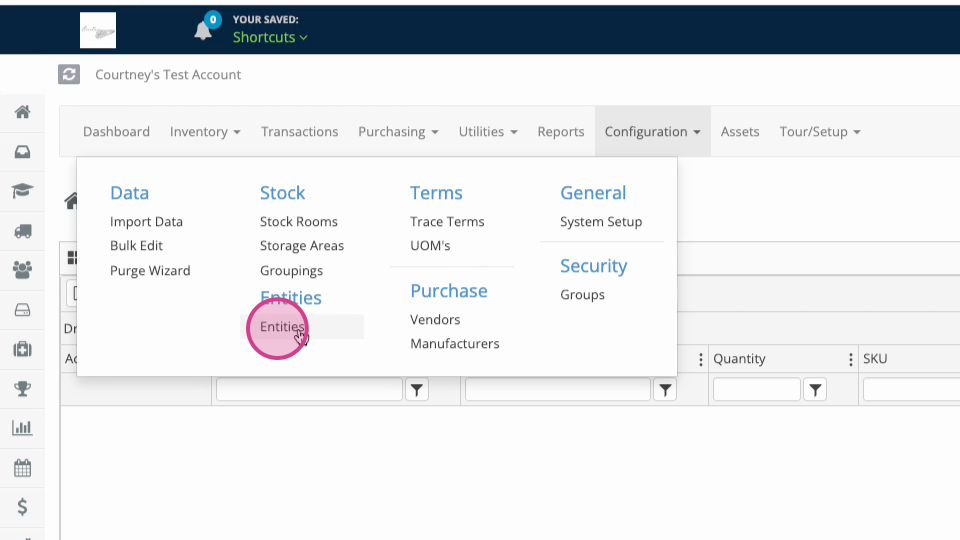Click the Courtney's Test Account label
Image resolution: width=960 pixels, height=540 pixels.
(168, 75)
